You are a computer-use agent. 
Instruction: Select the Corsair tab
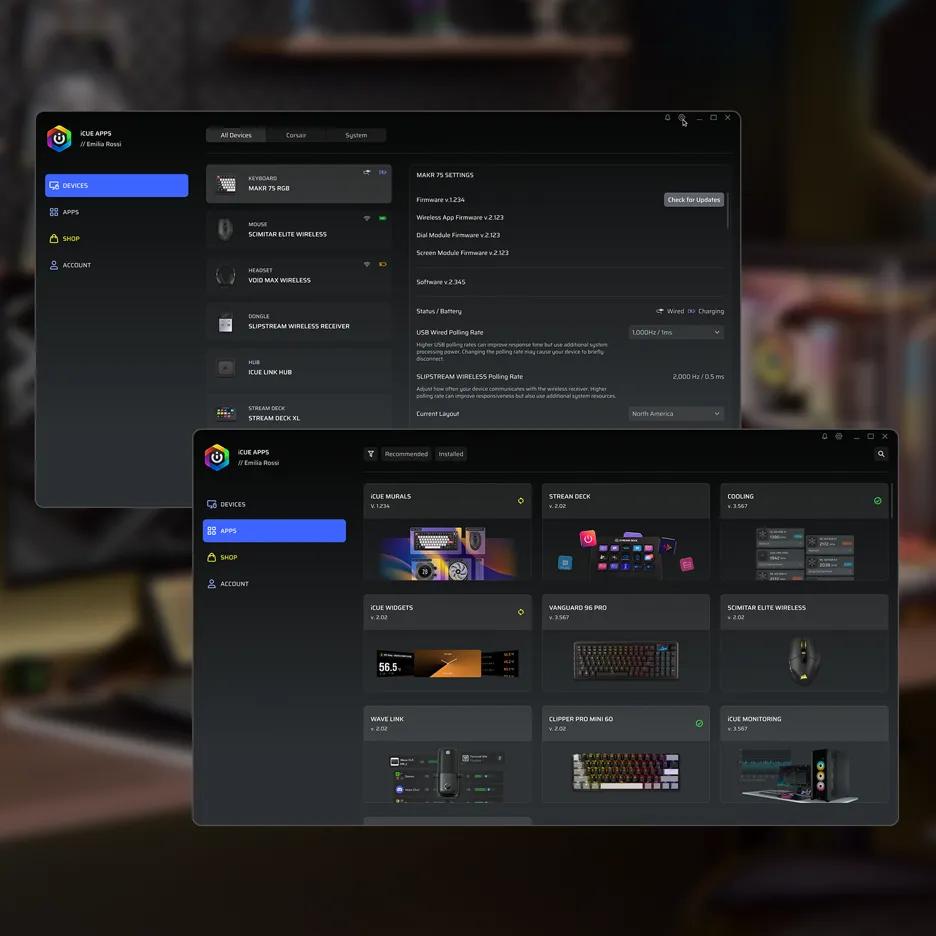[x=296, y=135]
